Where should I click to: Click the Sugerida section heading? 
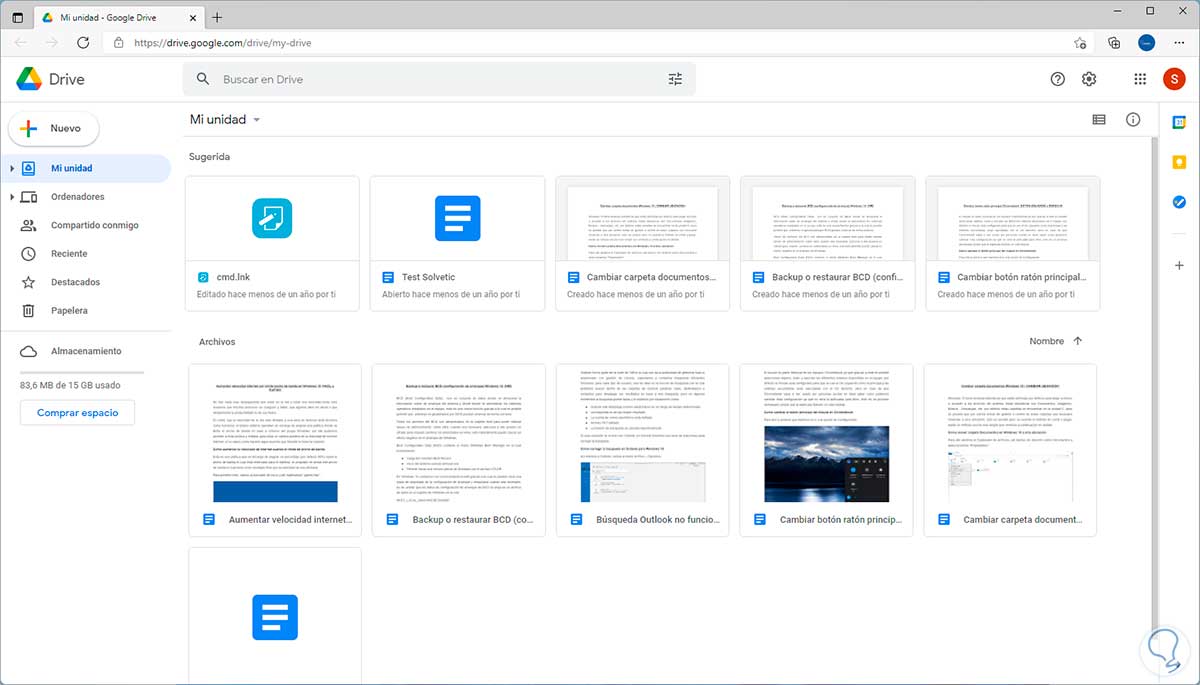click(209, 157)
